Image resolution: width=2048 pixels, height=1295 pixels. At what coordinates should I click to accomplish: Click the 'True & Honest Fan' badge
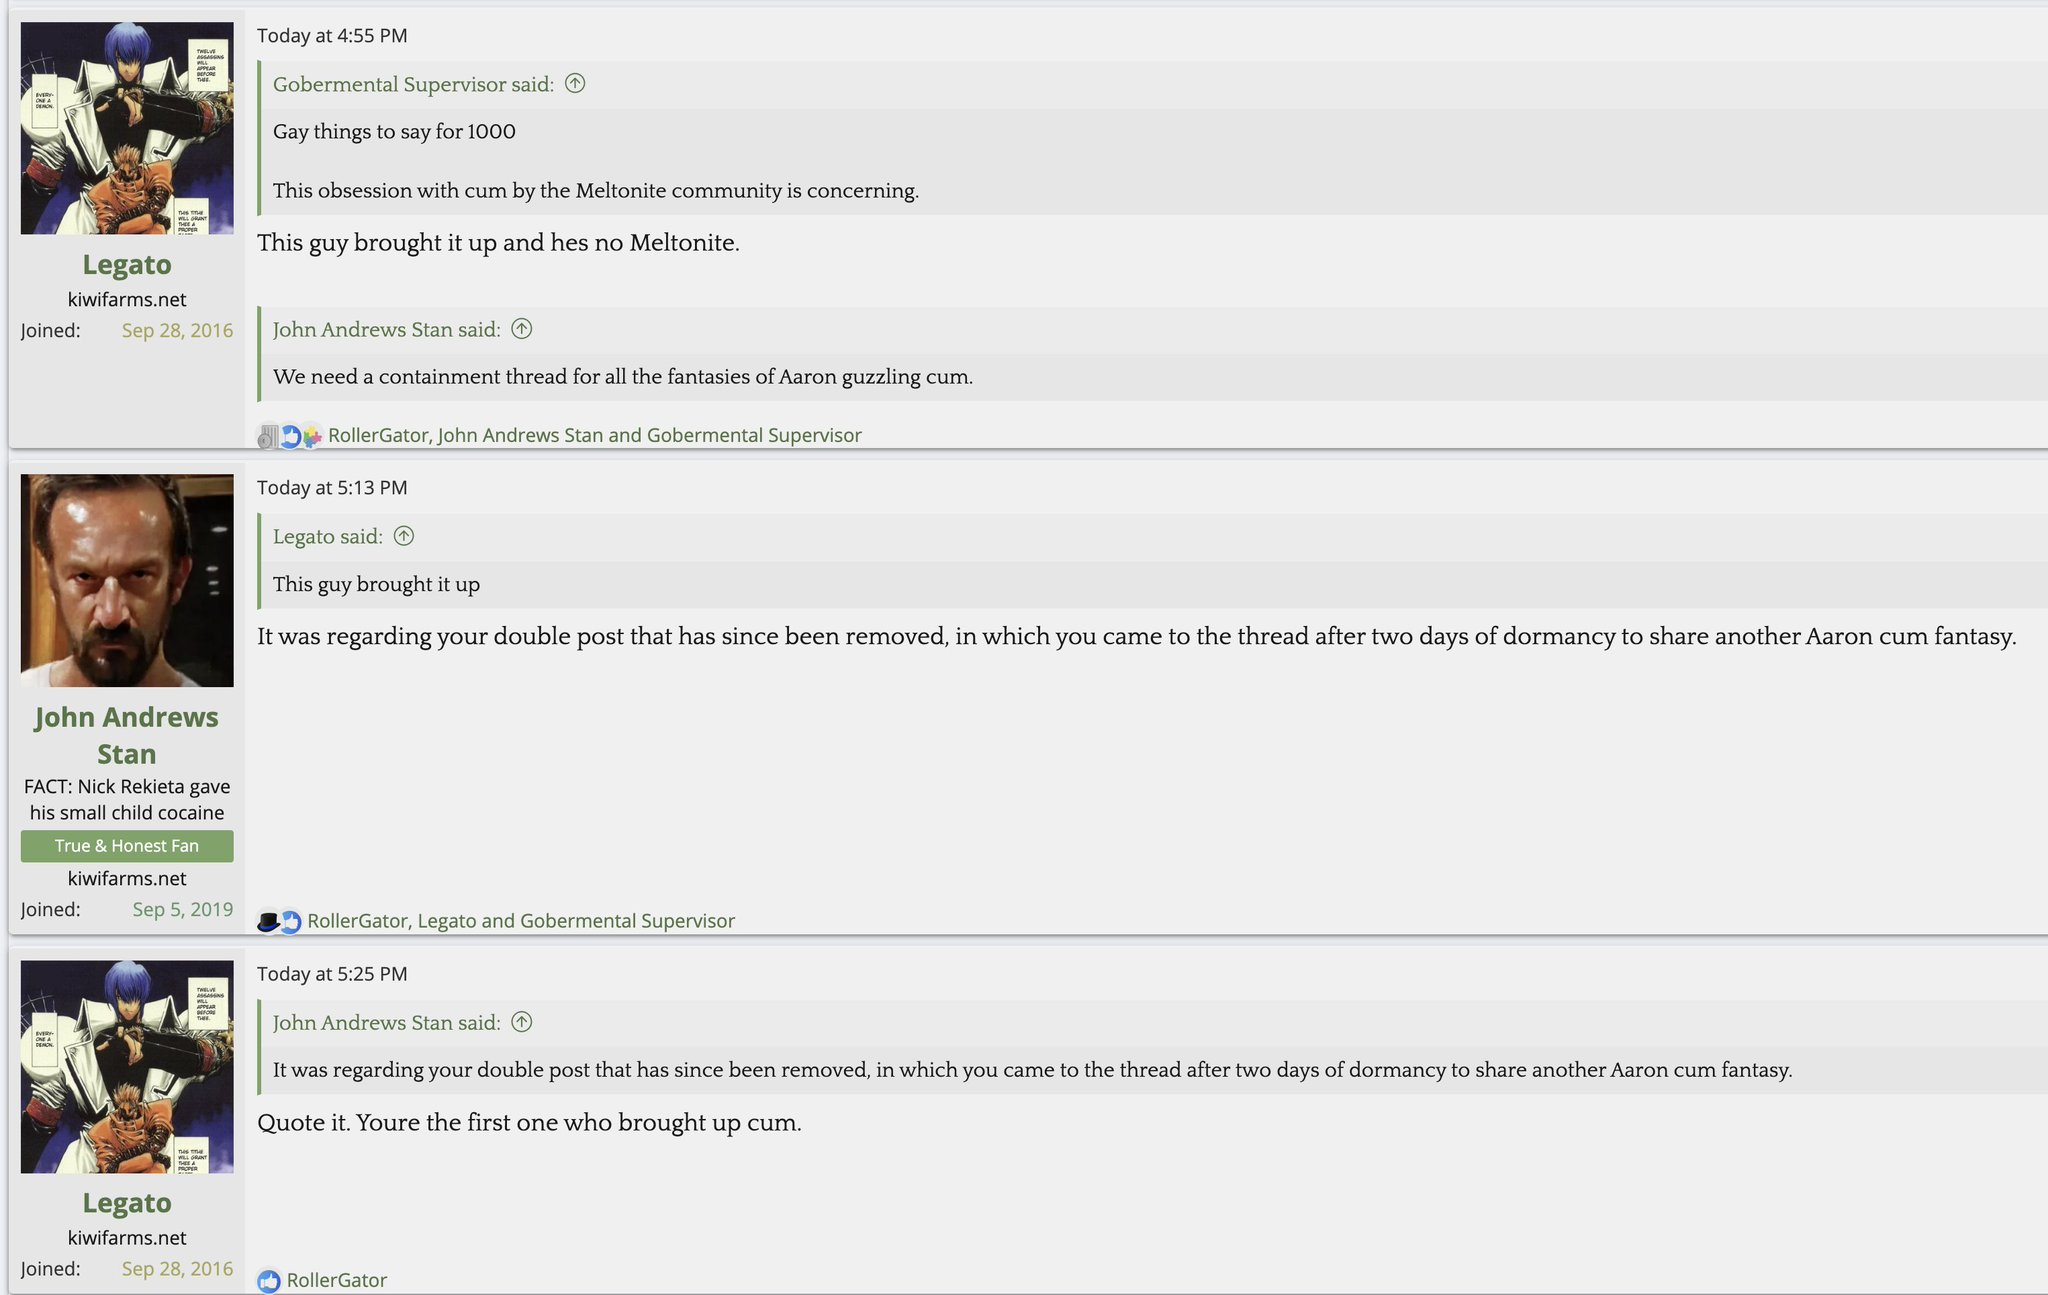click(127, 846)
